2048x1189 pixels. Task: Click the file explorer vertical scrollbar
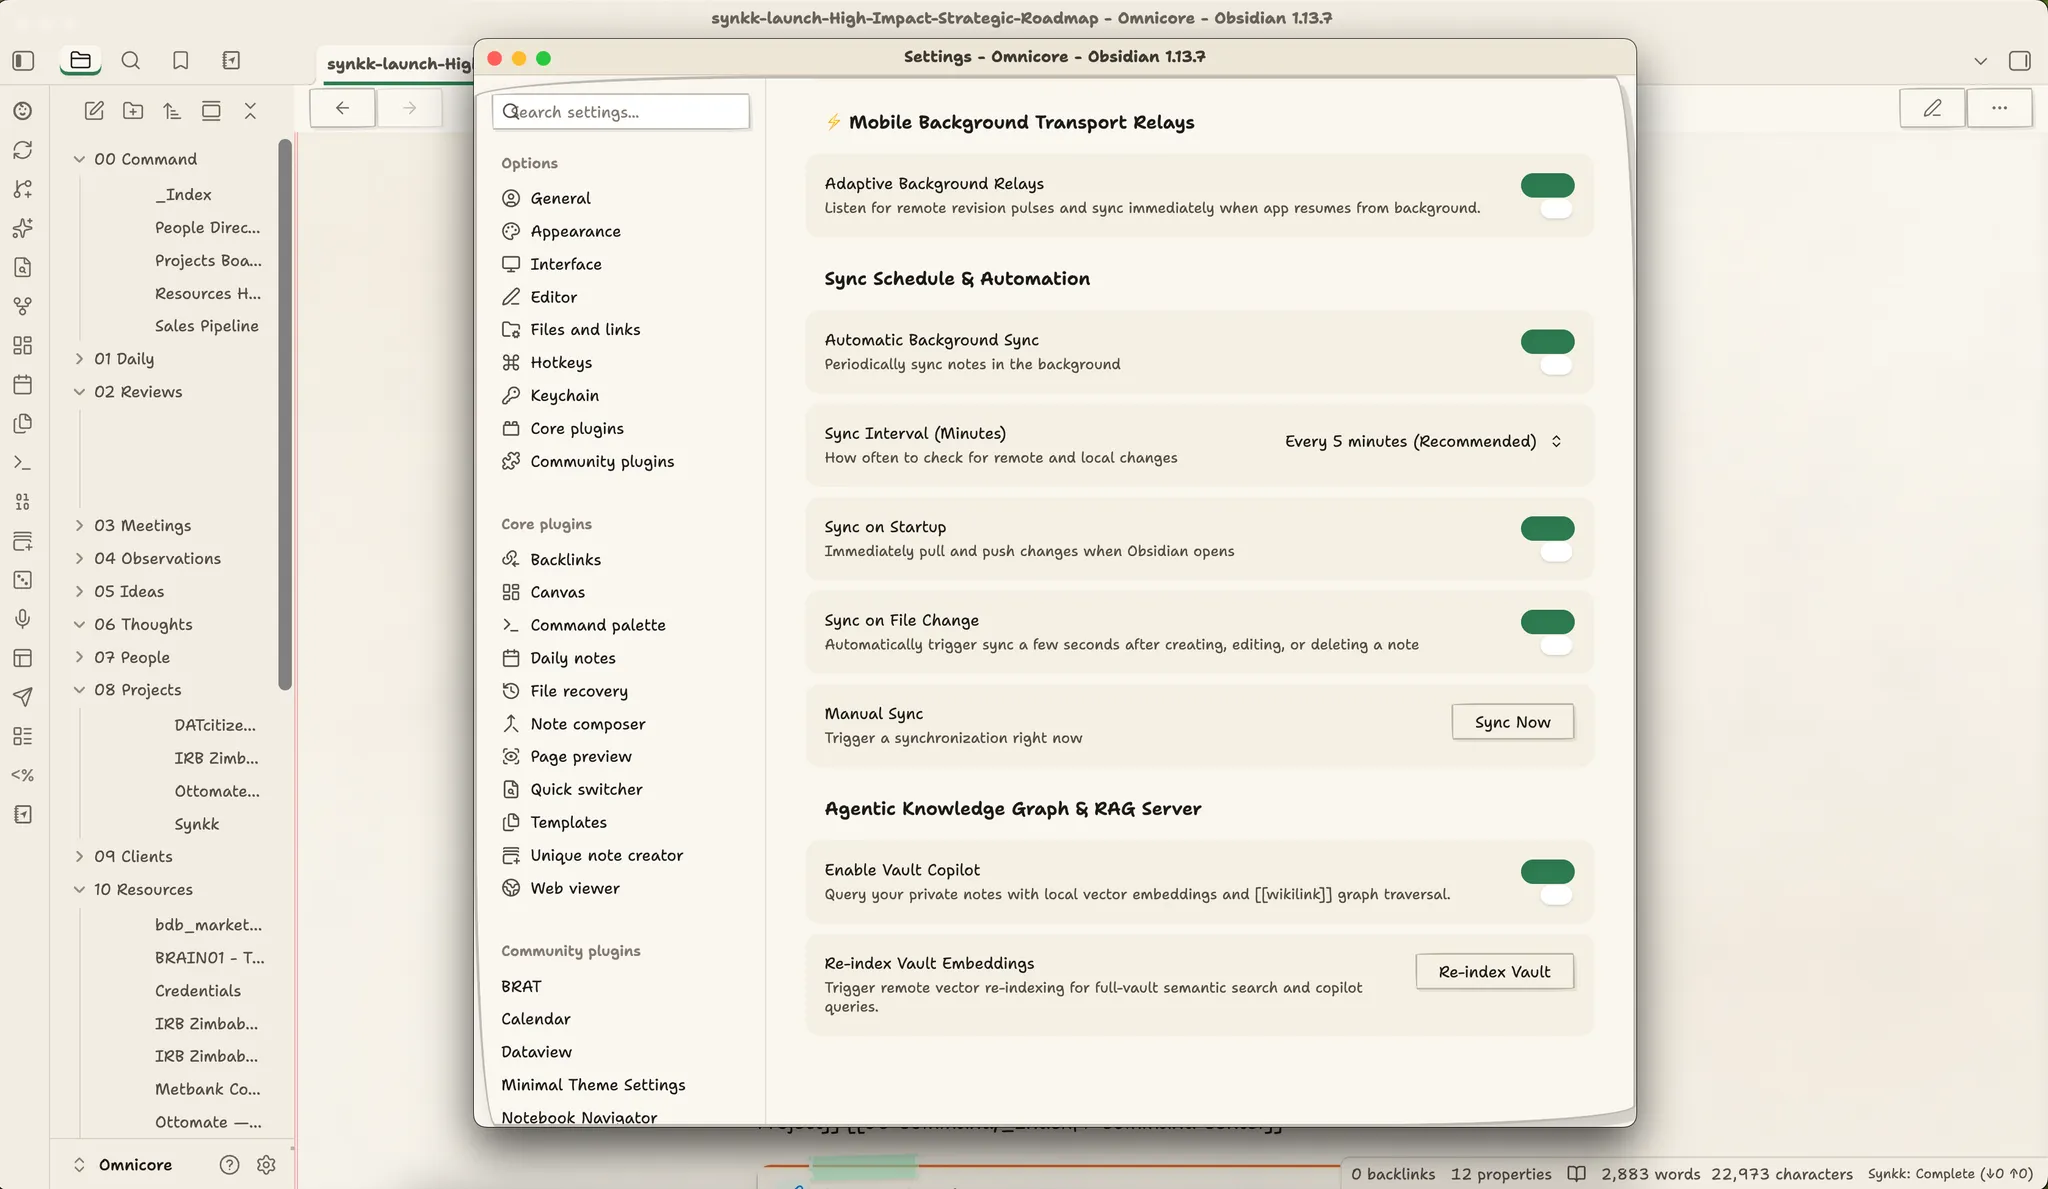pyautogui.click(x=285, y=414)
